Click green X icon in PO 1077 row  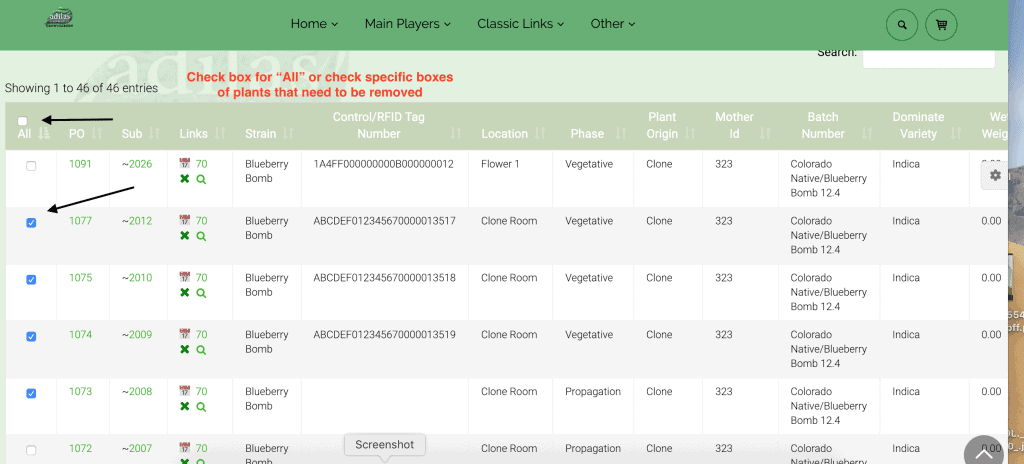(184, 236)
